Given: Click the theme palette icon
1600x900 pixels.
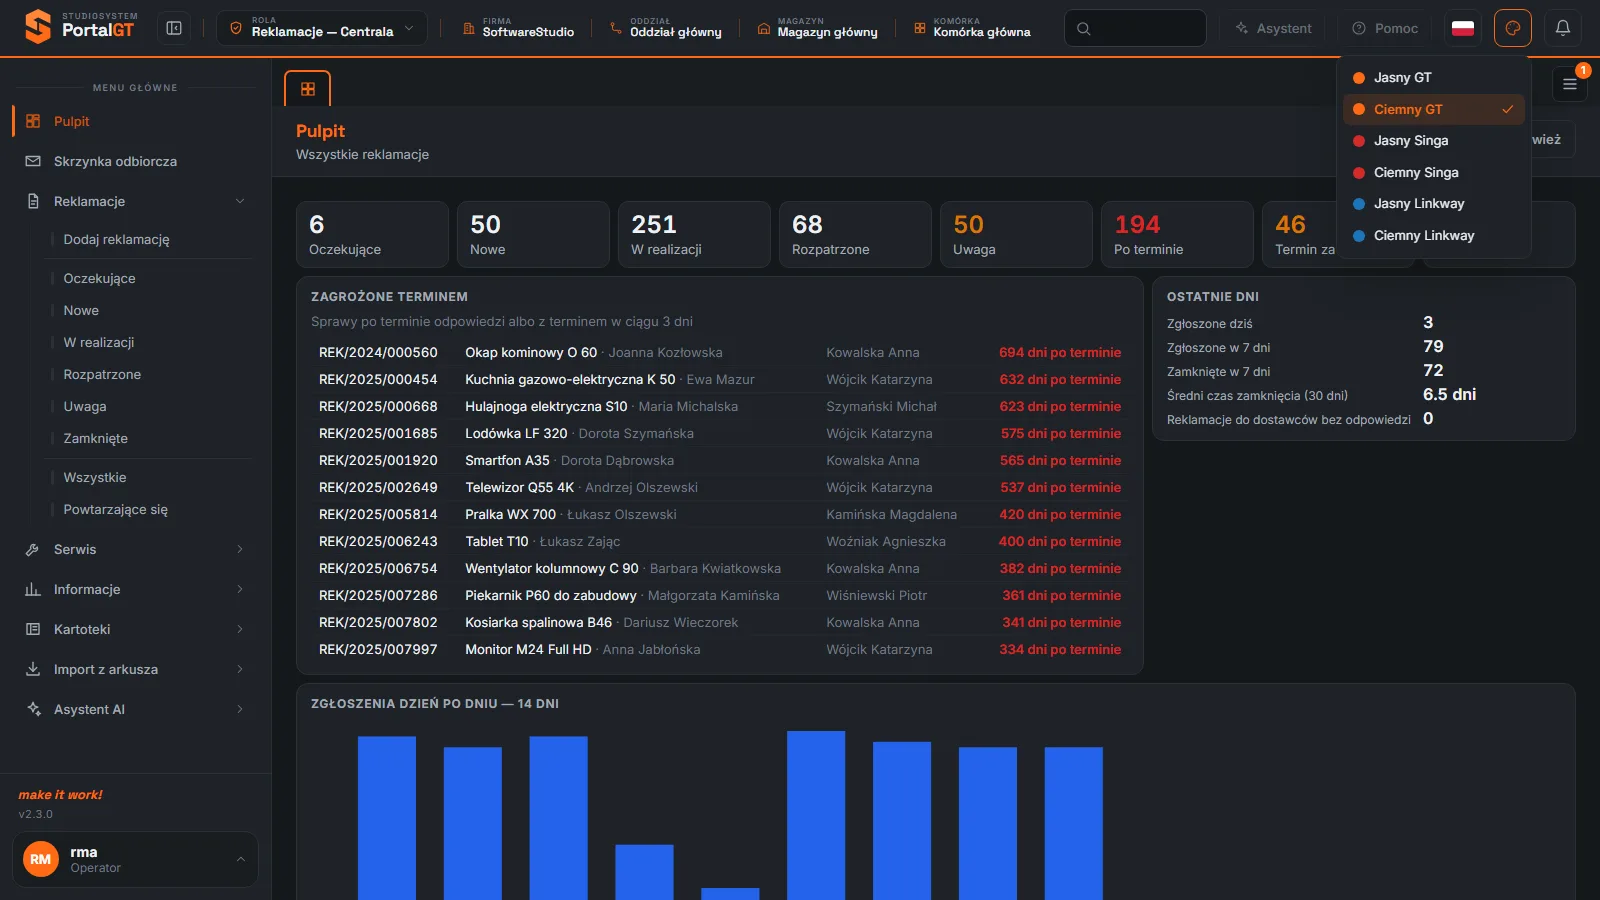Looking at the screenshot, I should (1512, 28).
